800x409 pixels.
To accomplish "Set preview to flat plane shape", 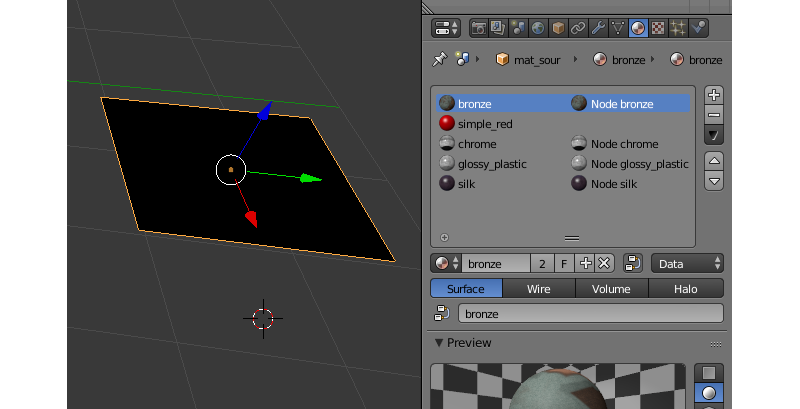I will tap(709, 373).
